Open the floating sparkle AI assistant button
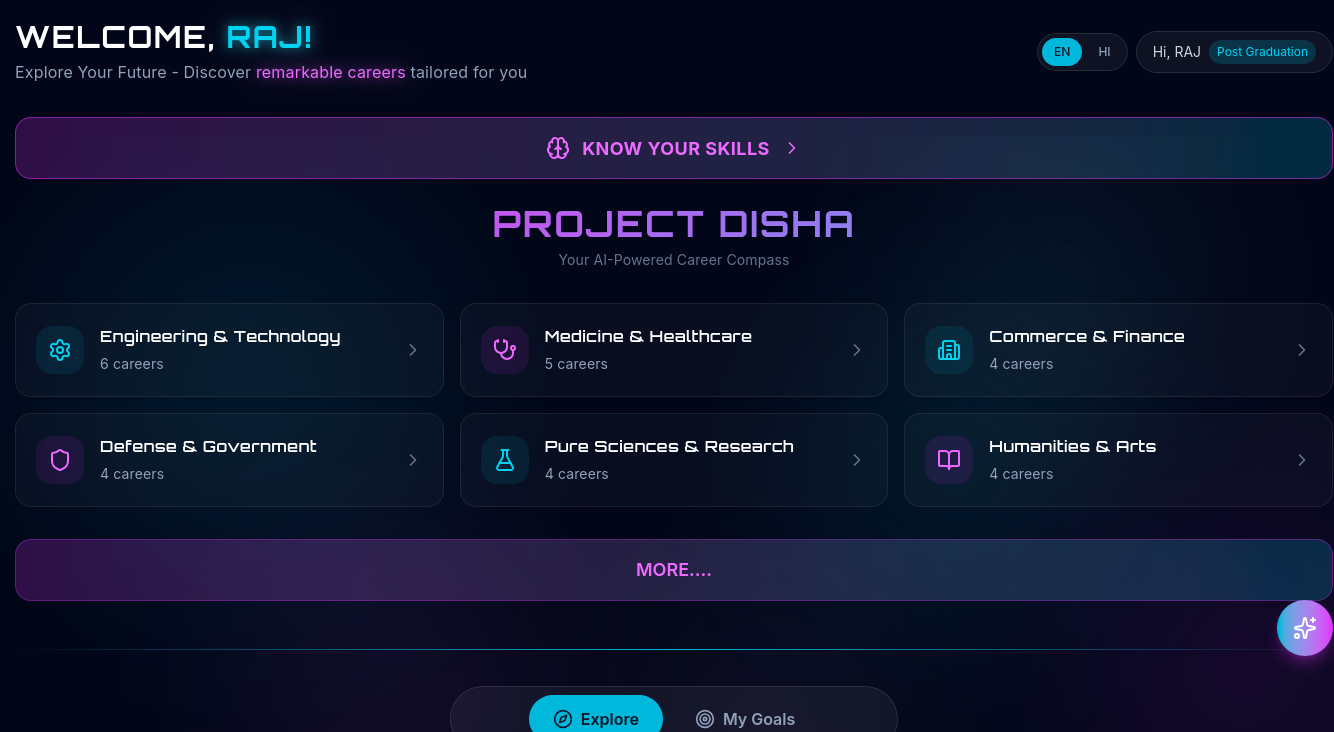The width and height of the screenshot is (1334, 732). [1304, 628]
